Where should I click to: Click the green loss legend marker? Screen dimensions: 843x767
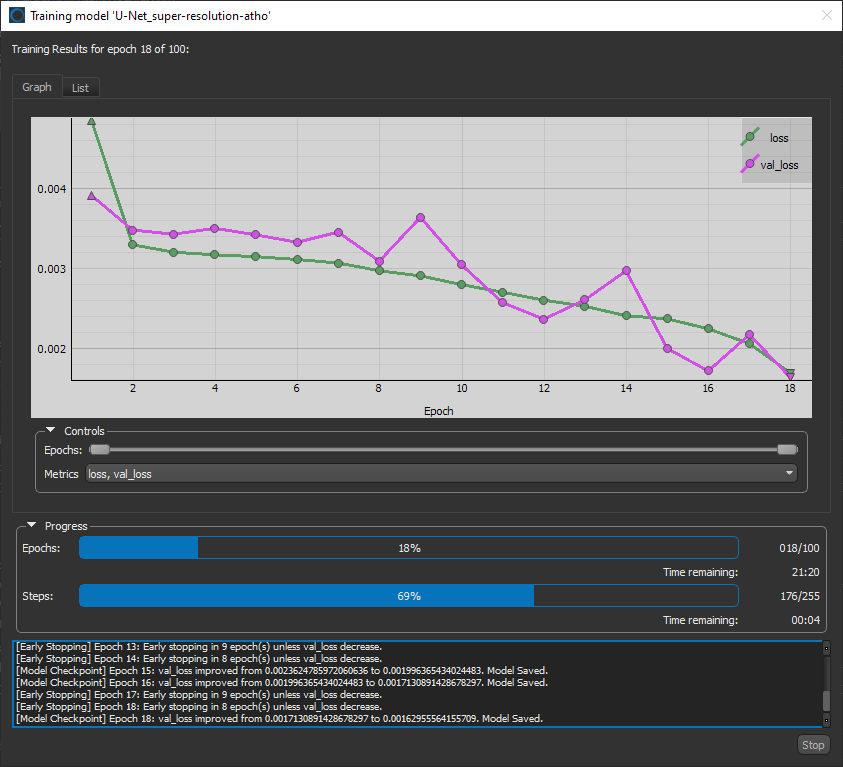pos(750,137)
